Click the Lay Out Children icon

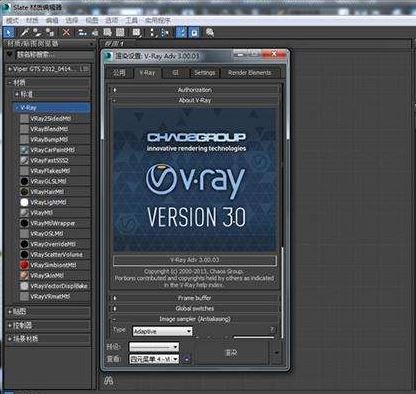[165, 32]
